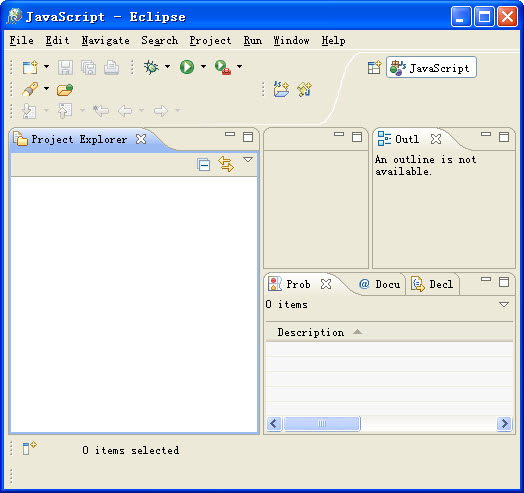Click the Problems table scroll right arrow
This screenshot has height=493, width=524.
[505, 424]
